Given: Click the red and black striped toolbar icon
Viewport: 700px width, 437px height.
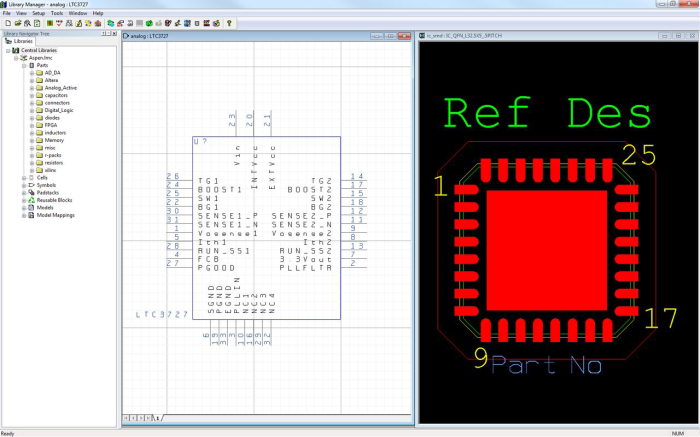Looking at the screenshot, I should pos(207,23).
